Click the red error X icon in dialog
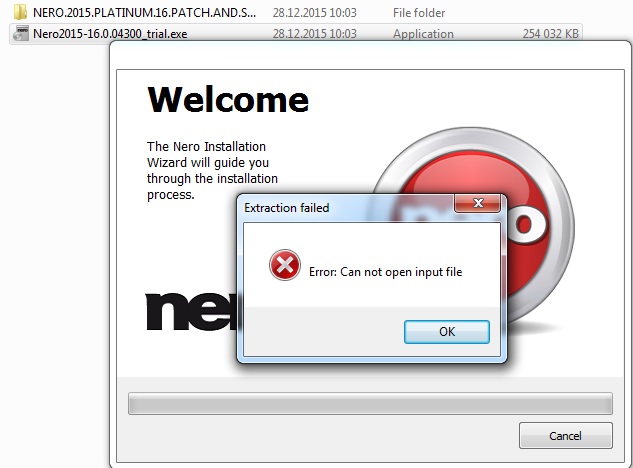The image size is (633, 468). click(x=285, y=265)
